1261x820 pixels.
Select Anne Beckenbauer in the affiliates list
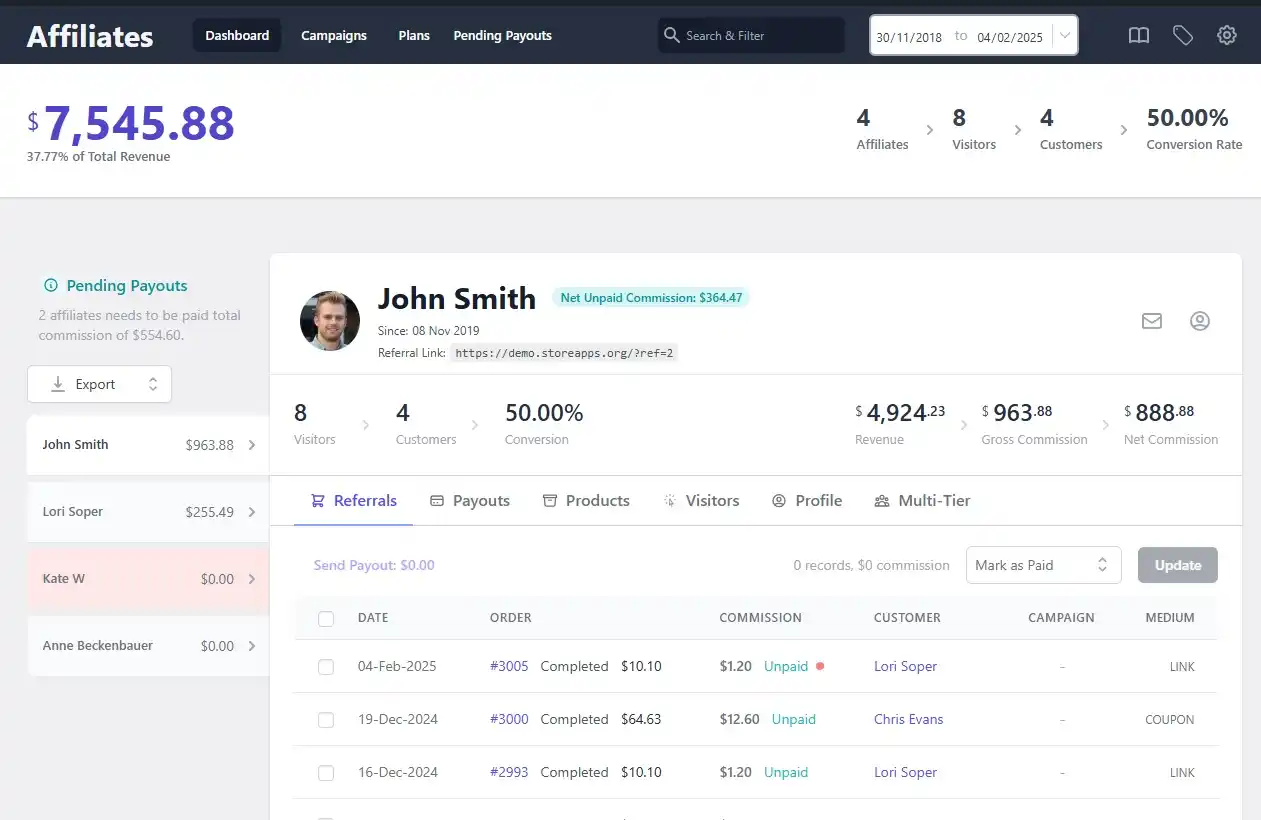click(x=148, y=646)
